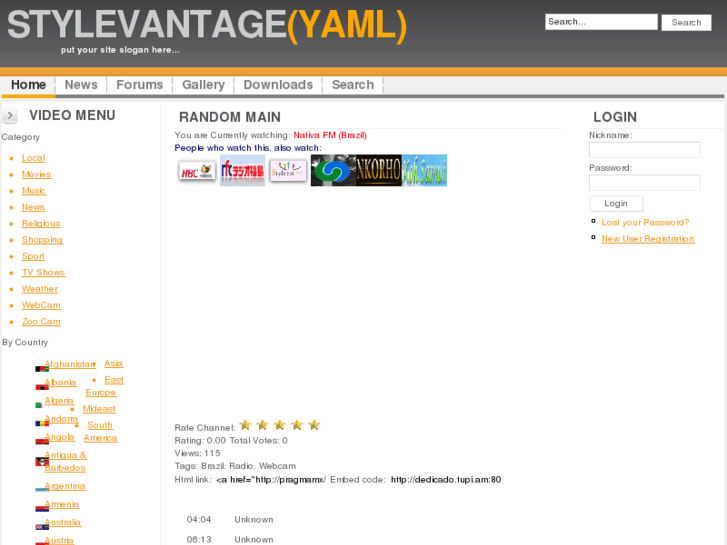Select the News category in Video Menu
Screen dimensions: 727x545
click(33, 207)
